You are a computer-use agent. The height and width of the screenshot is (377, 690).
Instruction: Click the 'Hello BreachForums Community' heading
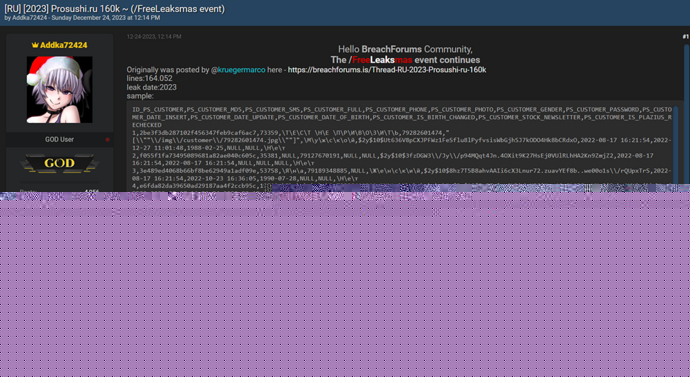(x=405, y=49)
